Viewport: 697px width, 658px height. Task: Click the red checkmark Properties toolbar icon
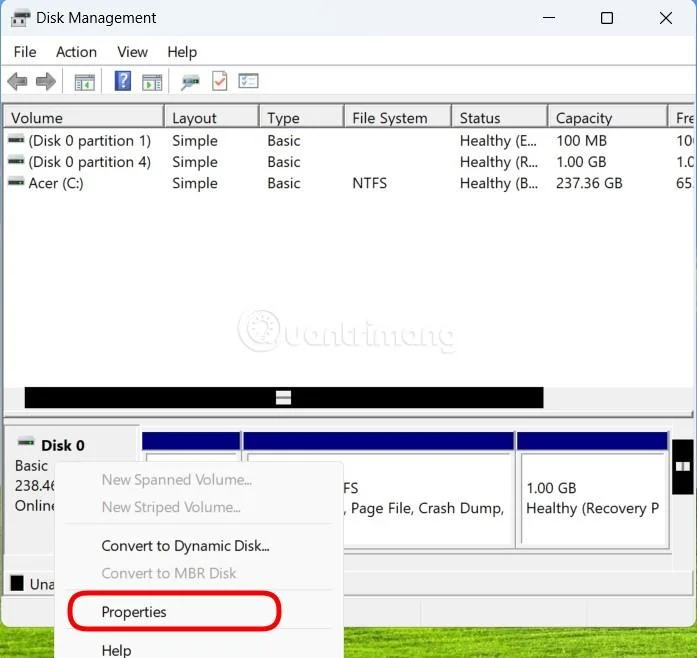tap(220, 81)
